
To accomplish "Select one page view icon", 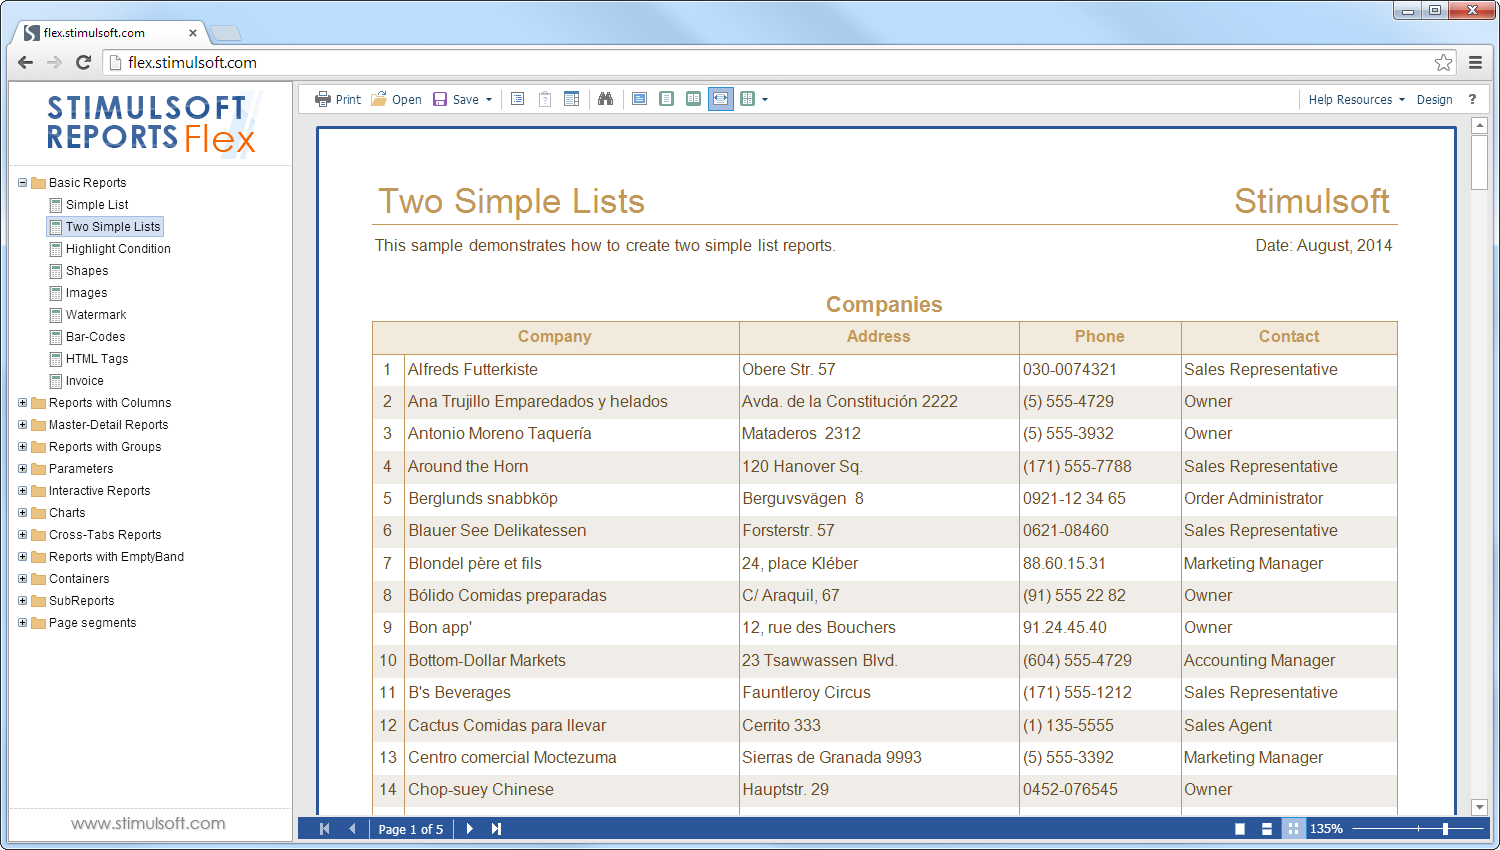I will click(666, 99).
